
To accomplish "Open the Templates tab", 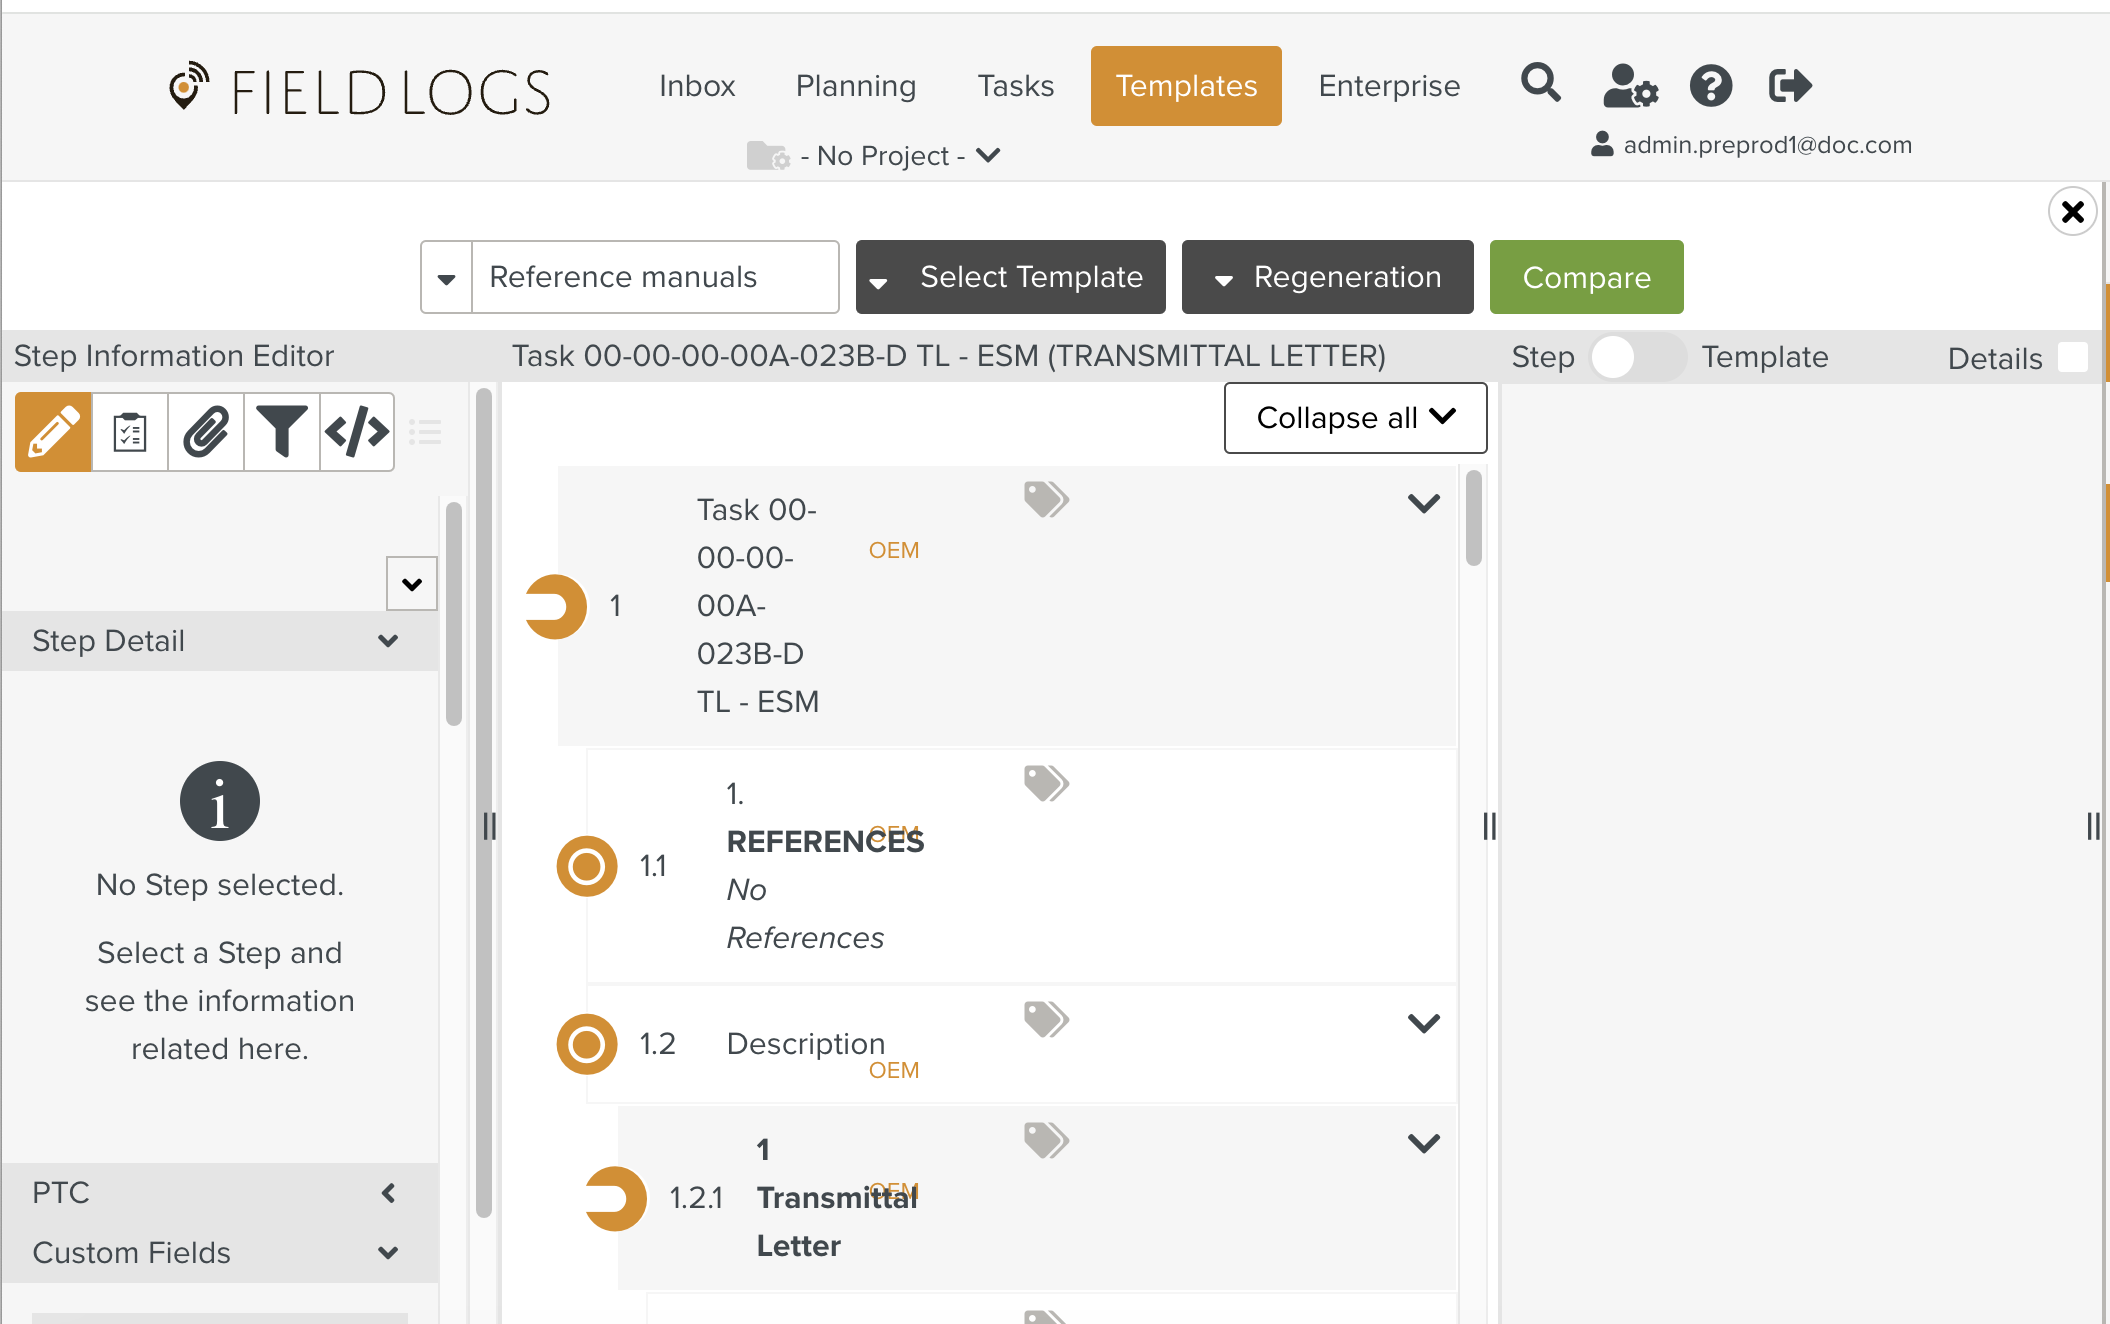I will 1186,86.
